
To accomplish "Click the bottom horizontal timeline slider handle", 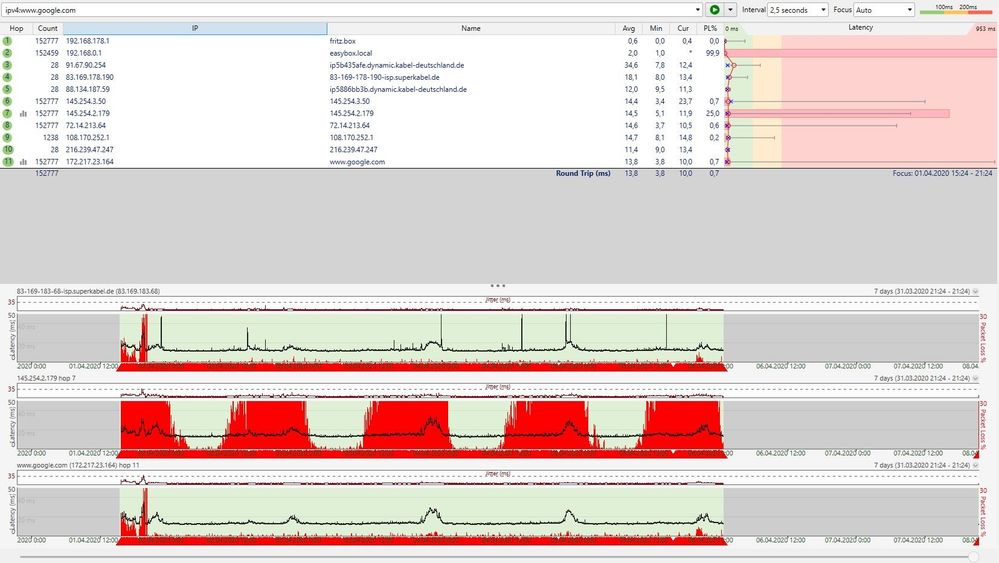I will click(973, 557).
